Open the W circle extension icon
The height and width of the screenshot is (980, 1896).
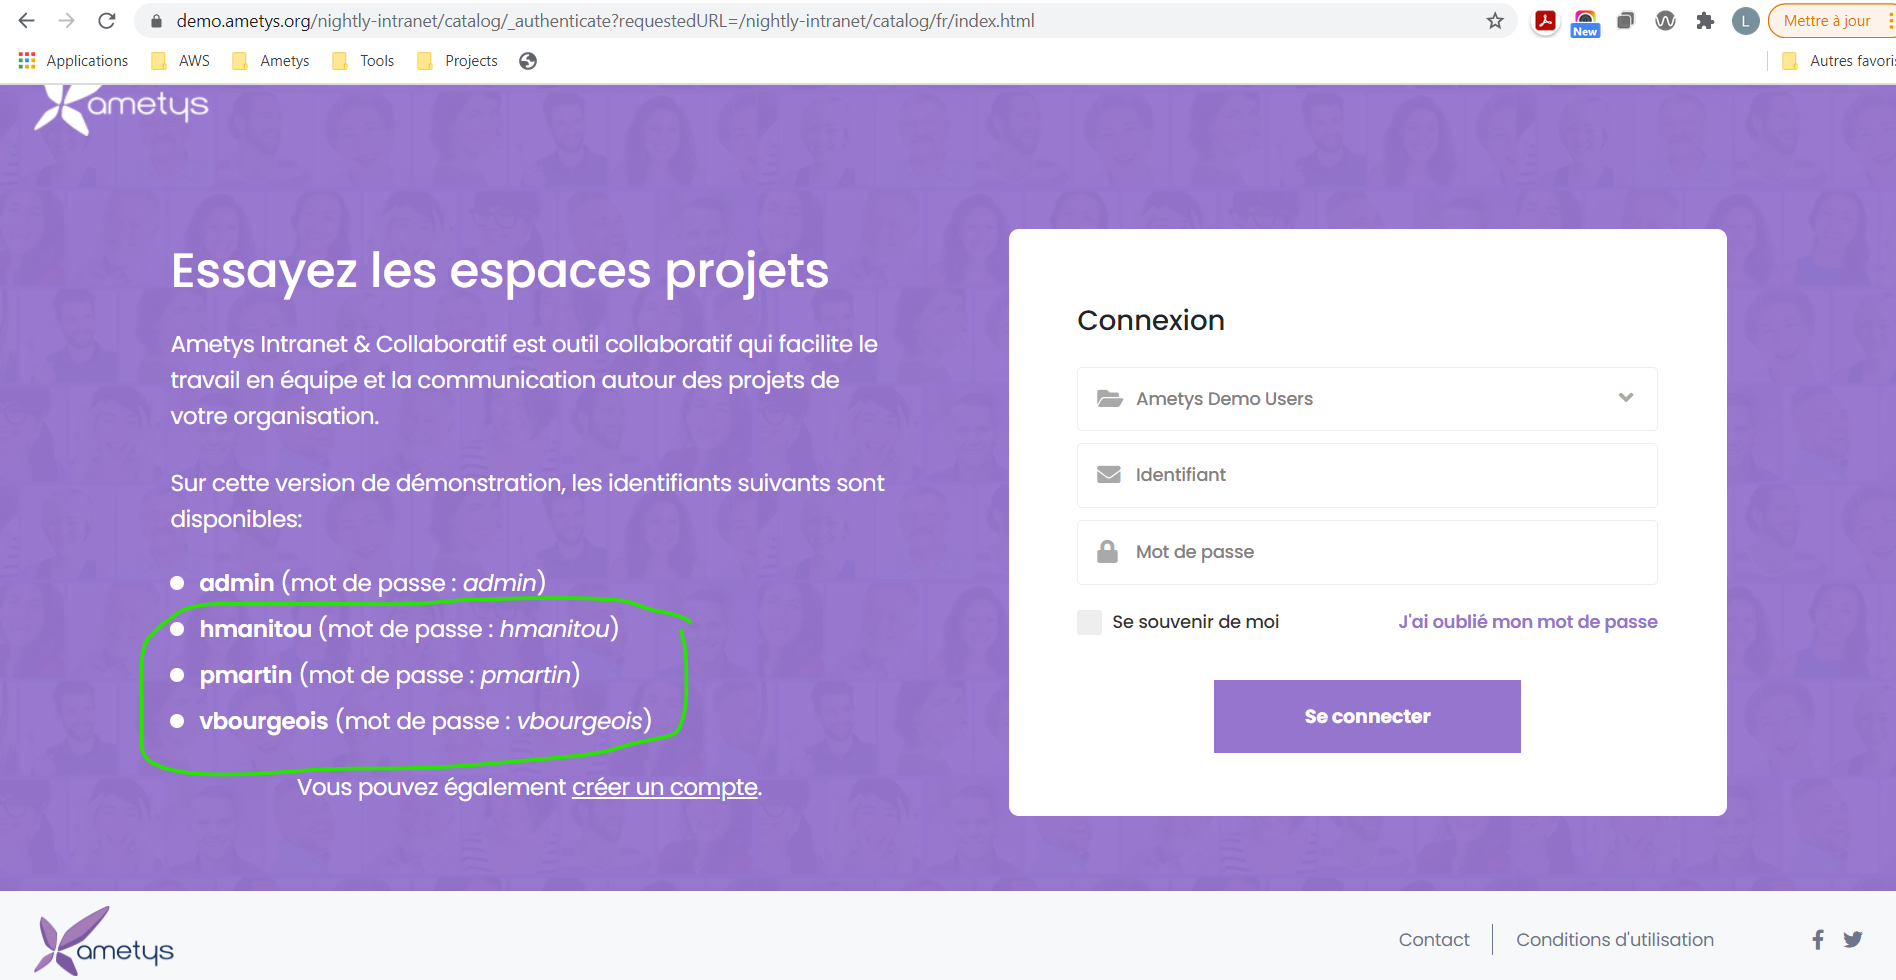pos(1665,21)
